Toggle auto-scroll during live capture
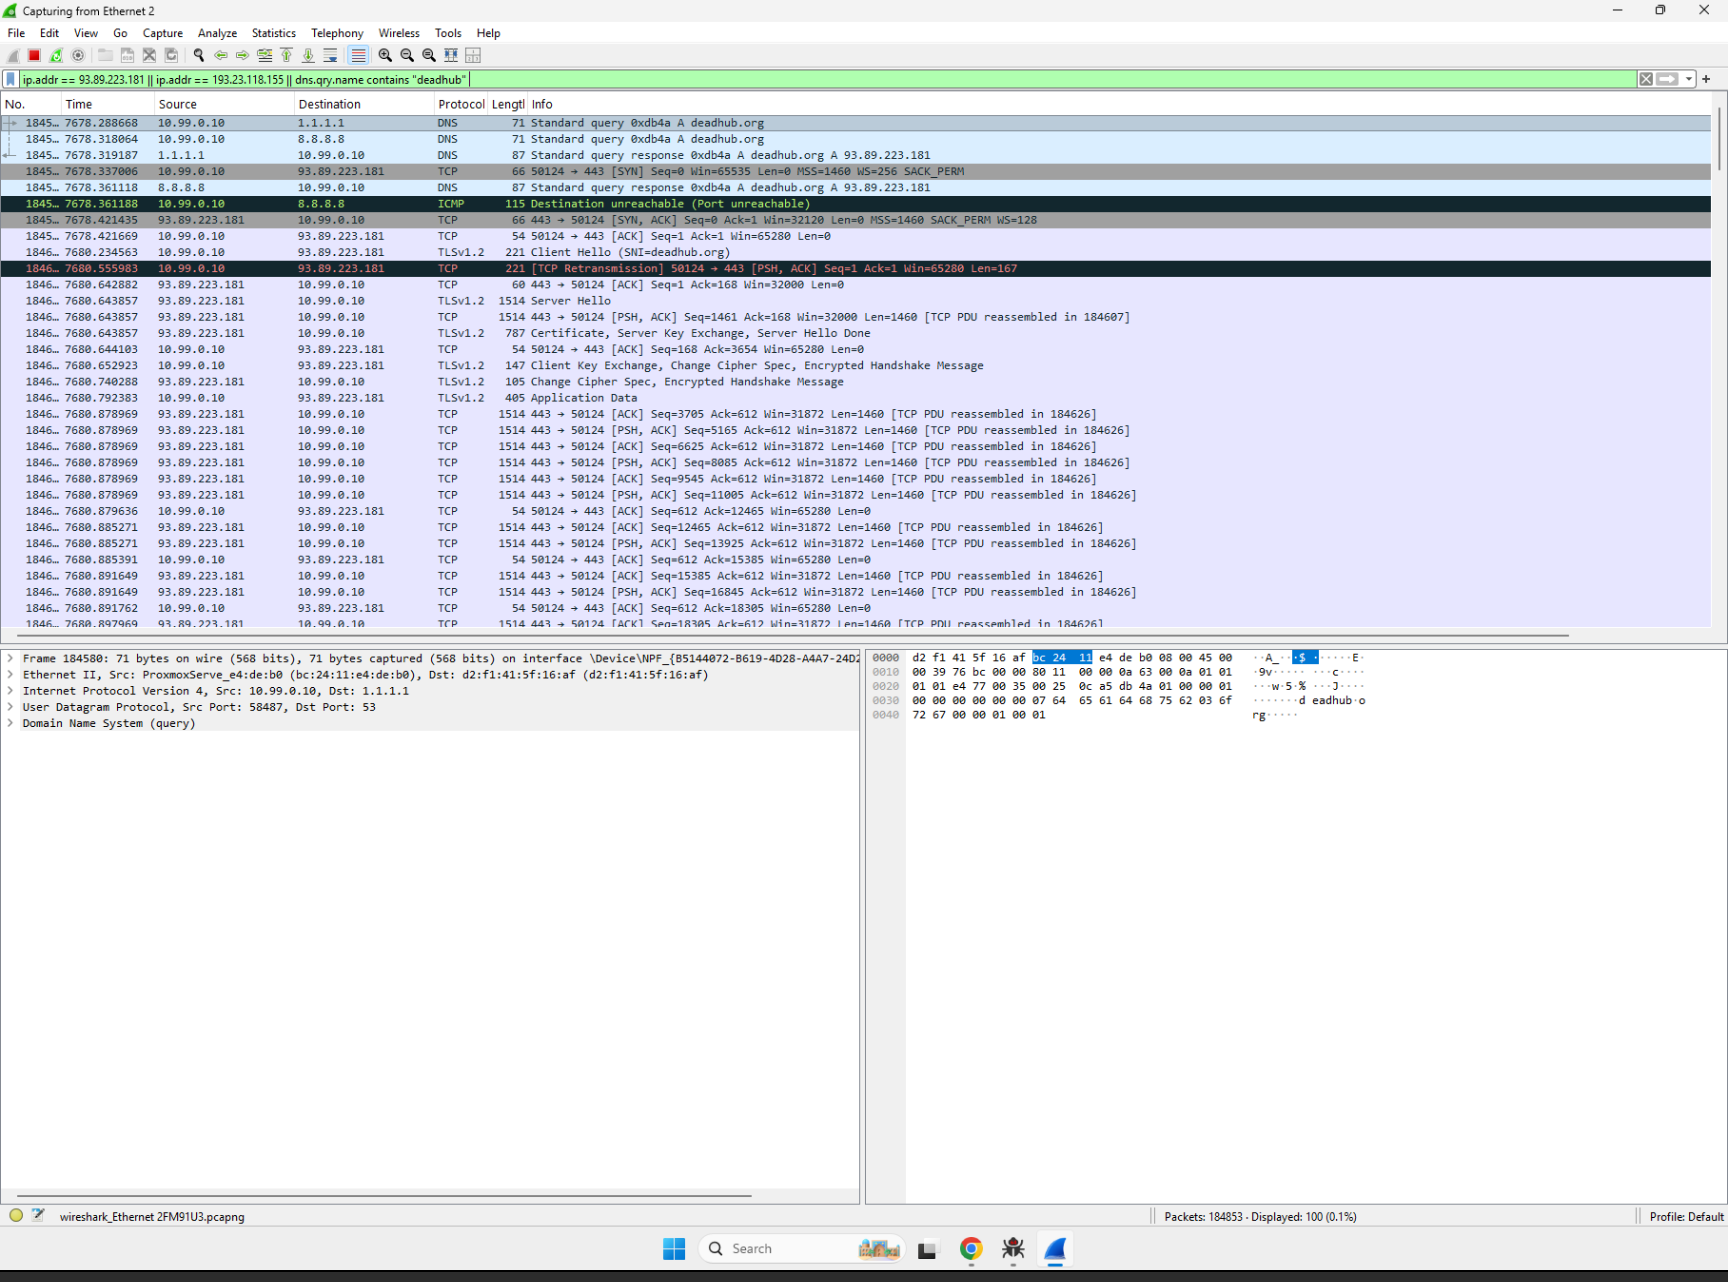The height and width of the screenshot is (1282, 1728). (330, 56)
